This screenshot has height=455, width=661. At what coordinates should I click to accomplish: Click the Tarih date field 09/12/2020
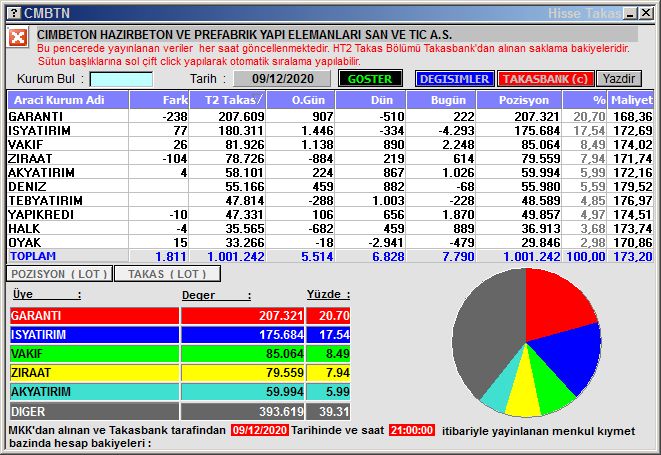pyautogui.click(x=282, y=79)
